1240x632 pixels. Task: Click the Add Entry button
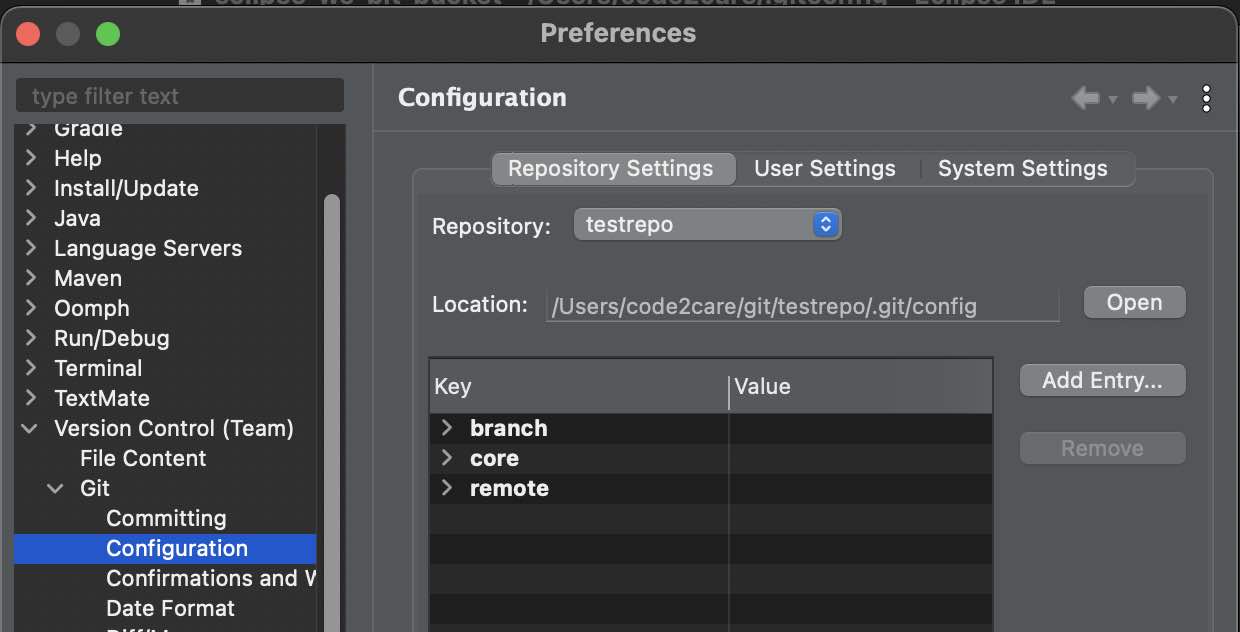1102,380
